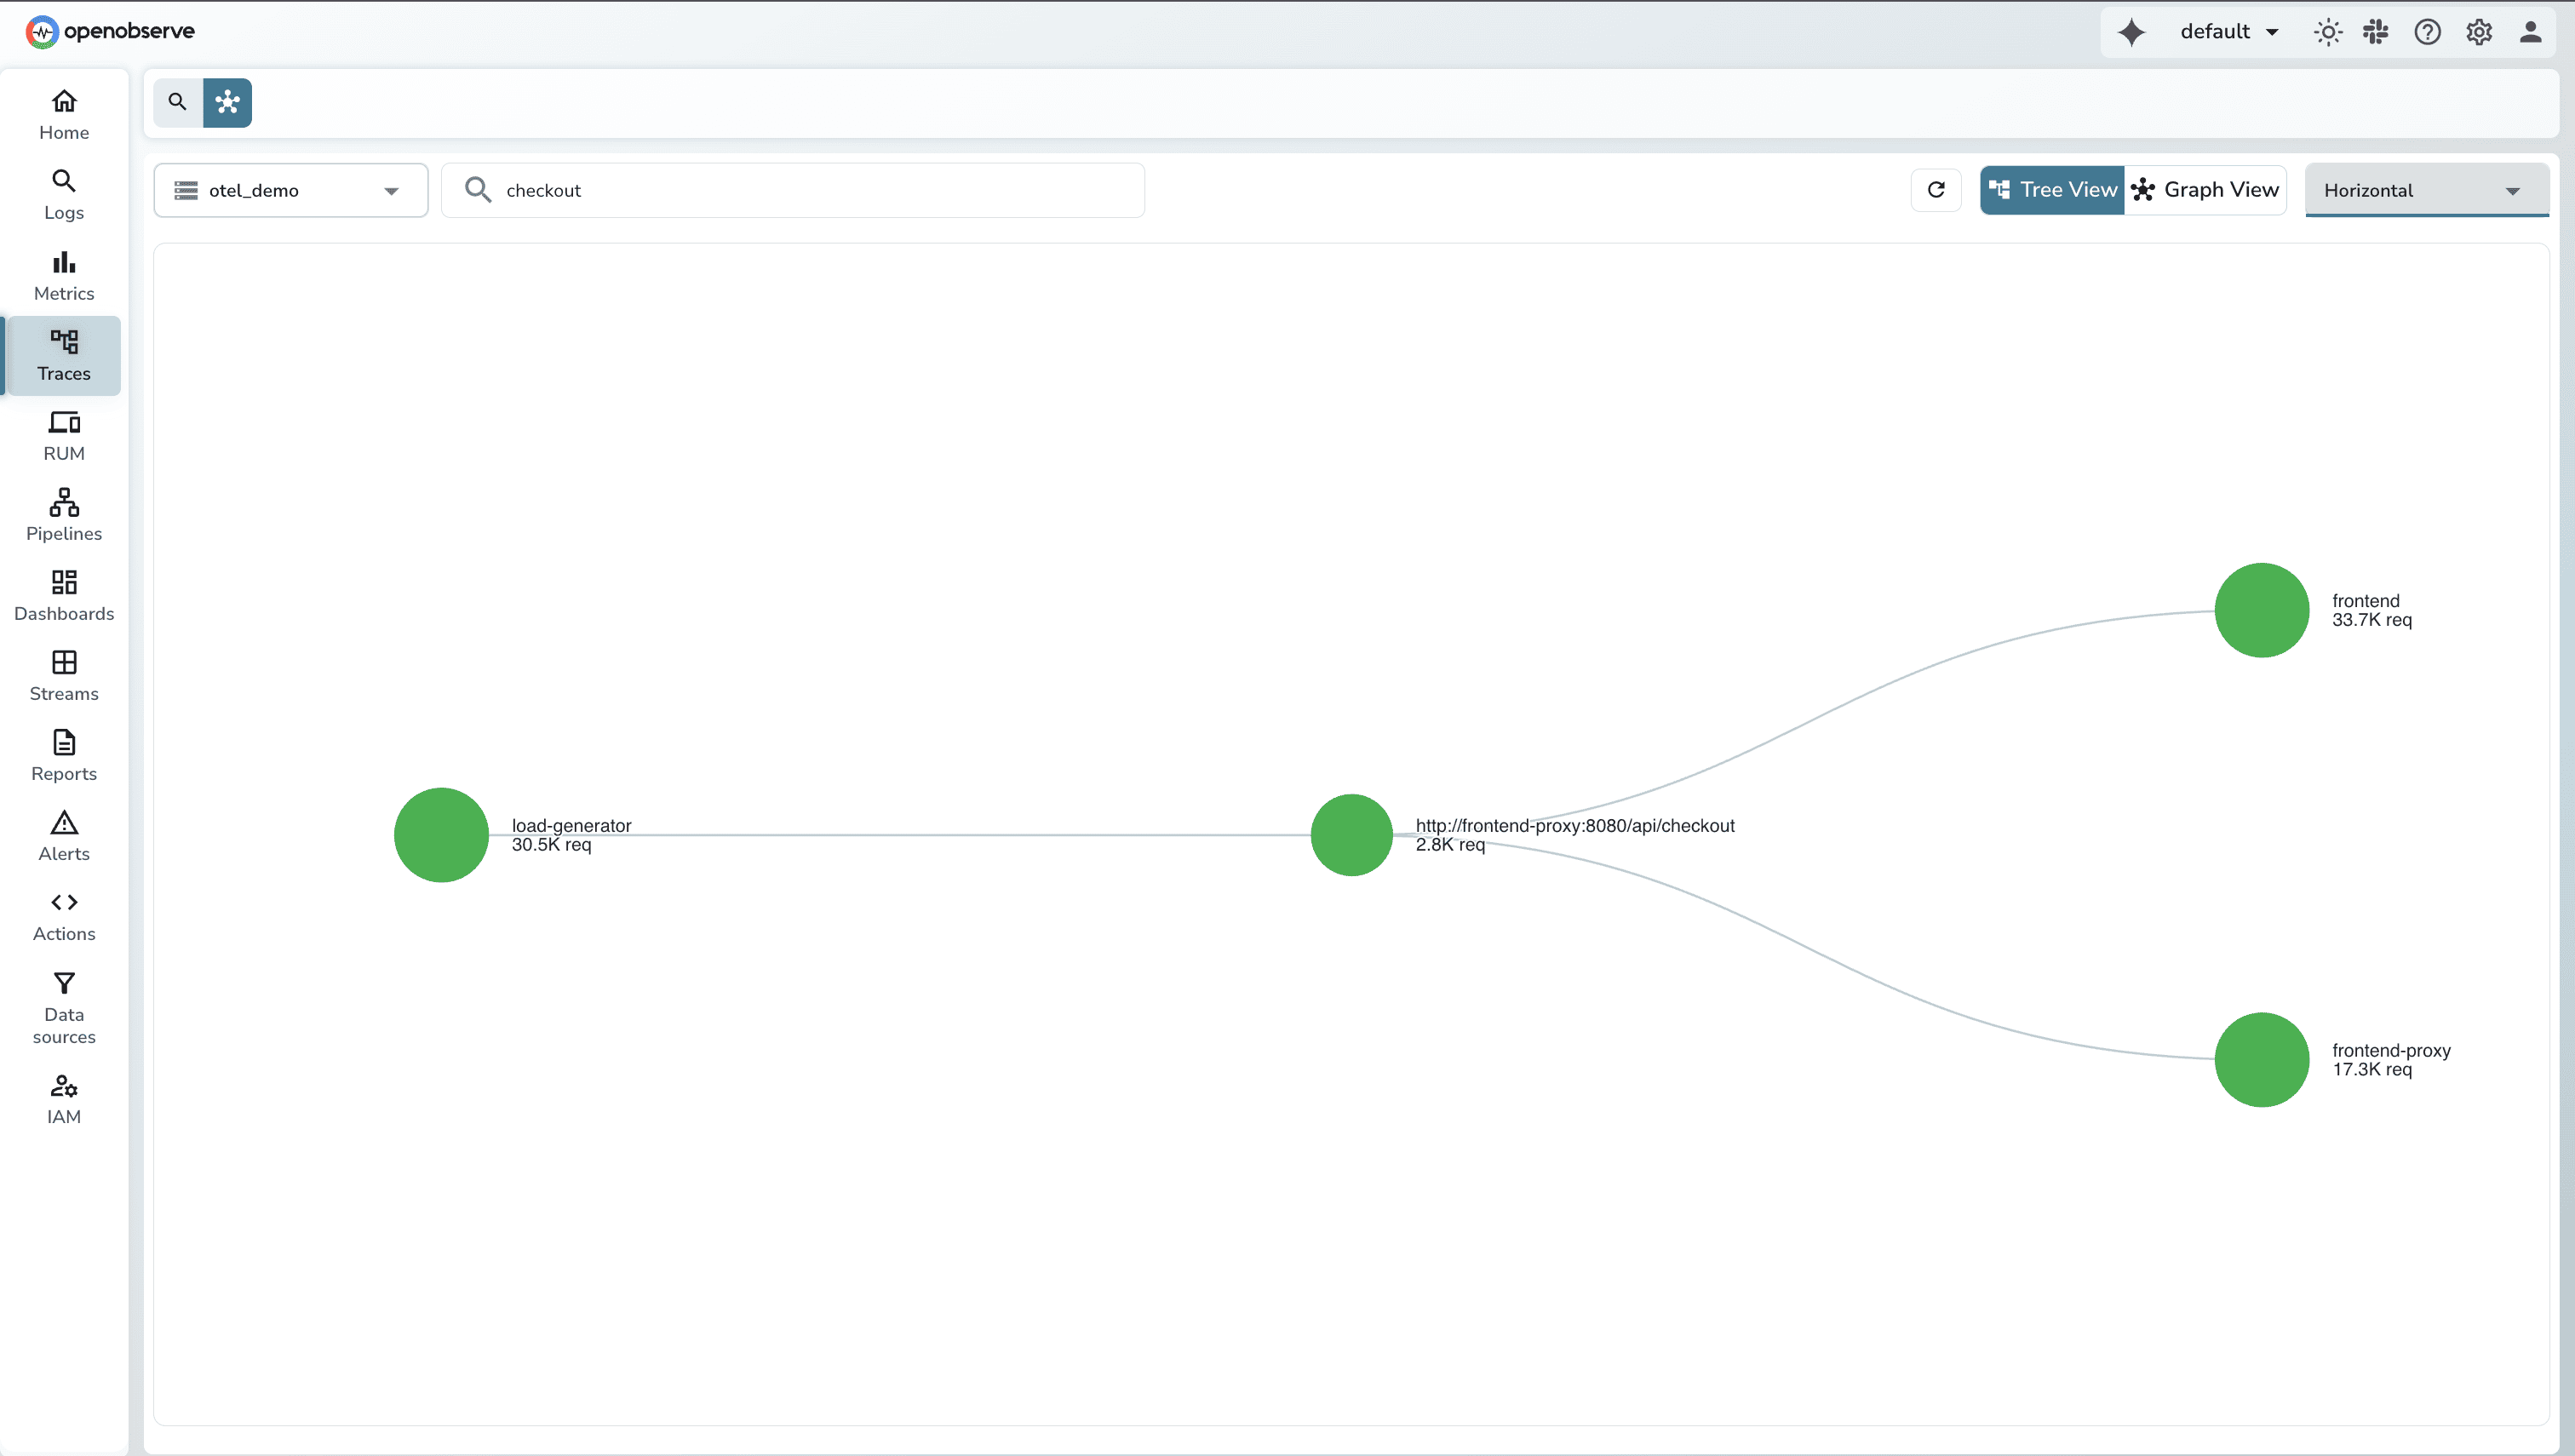This screenshot has width=2575, height=1456.
Task: Open the otel_demo stream dropdown
Action: (x=290, y=190)
